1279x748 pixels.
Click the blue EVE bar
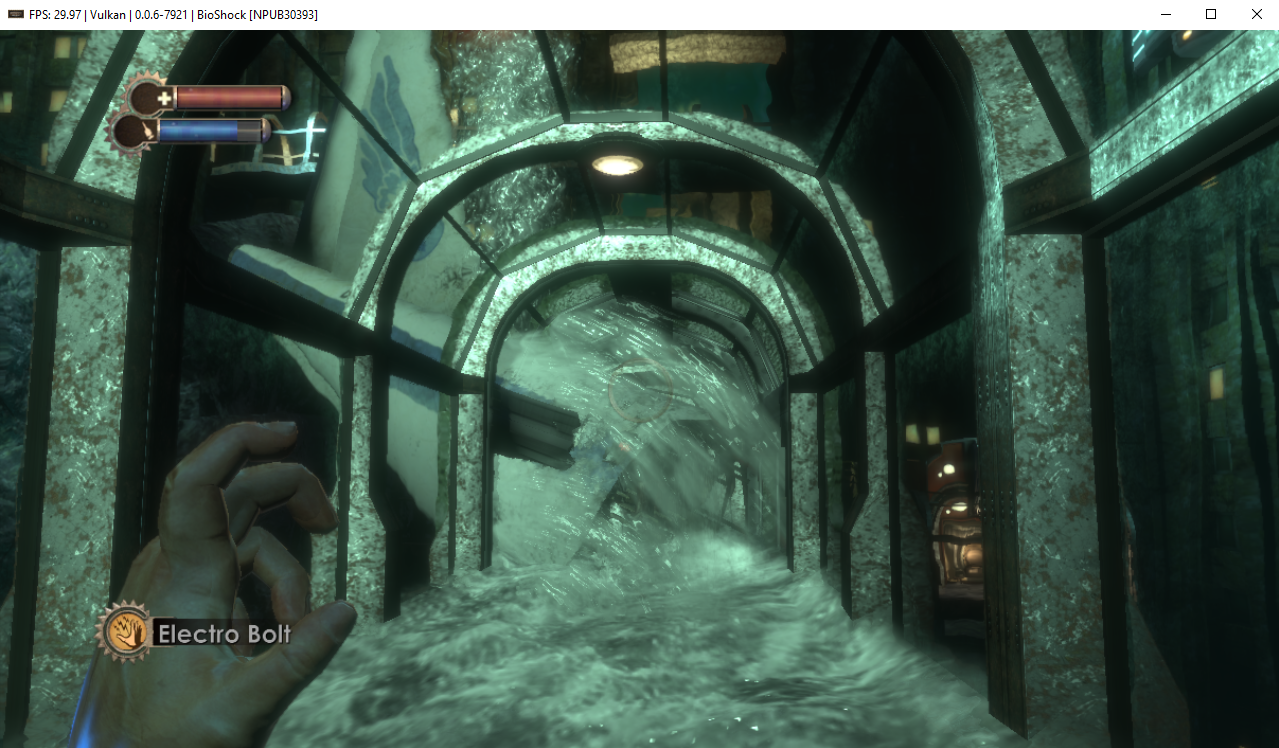(212, 131)
